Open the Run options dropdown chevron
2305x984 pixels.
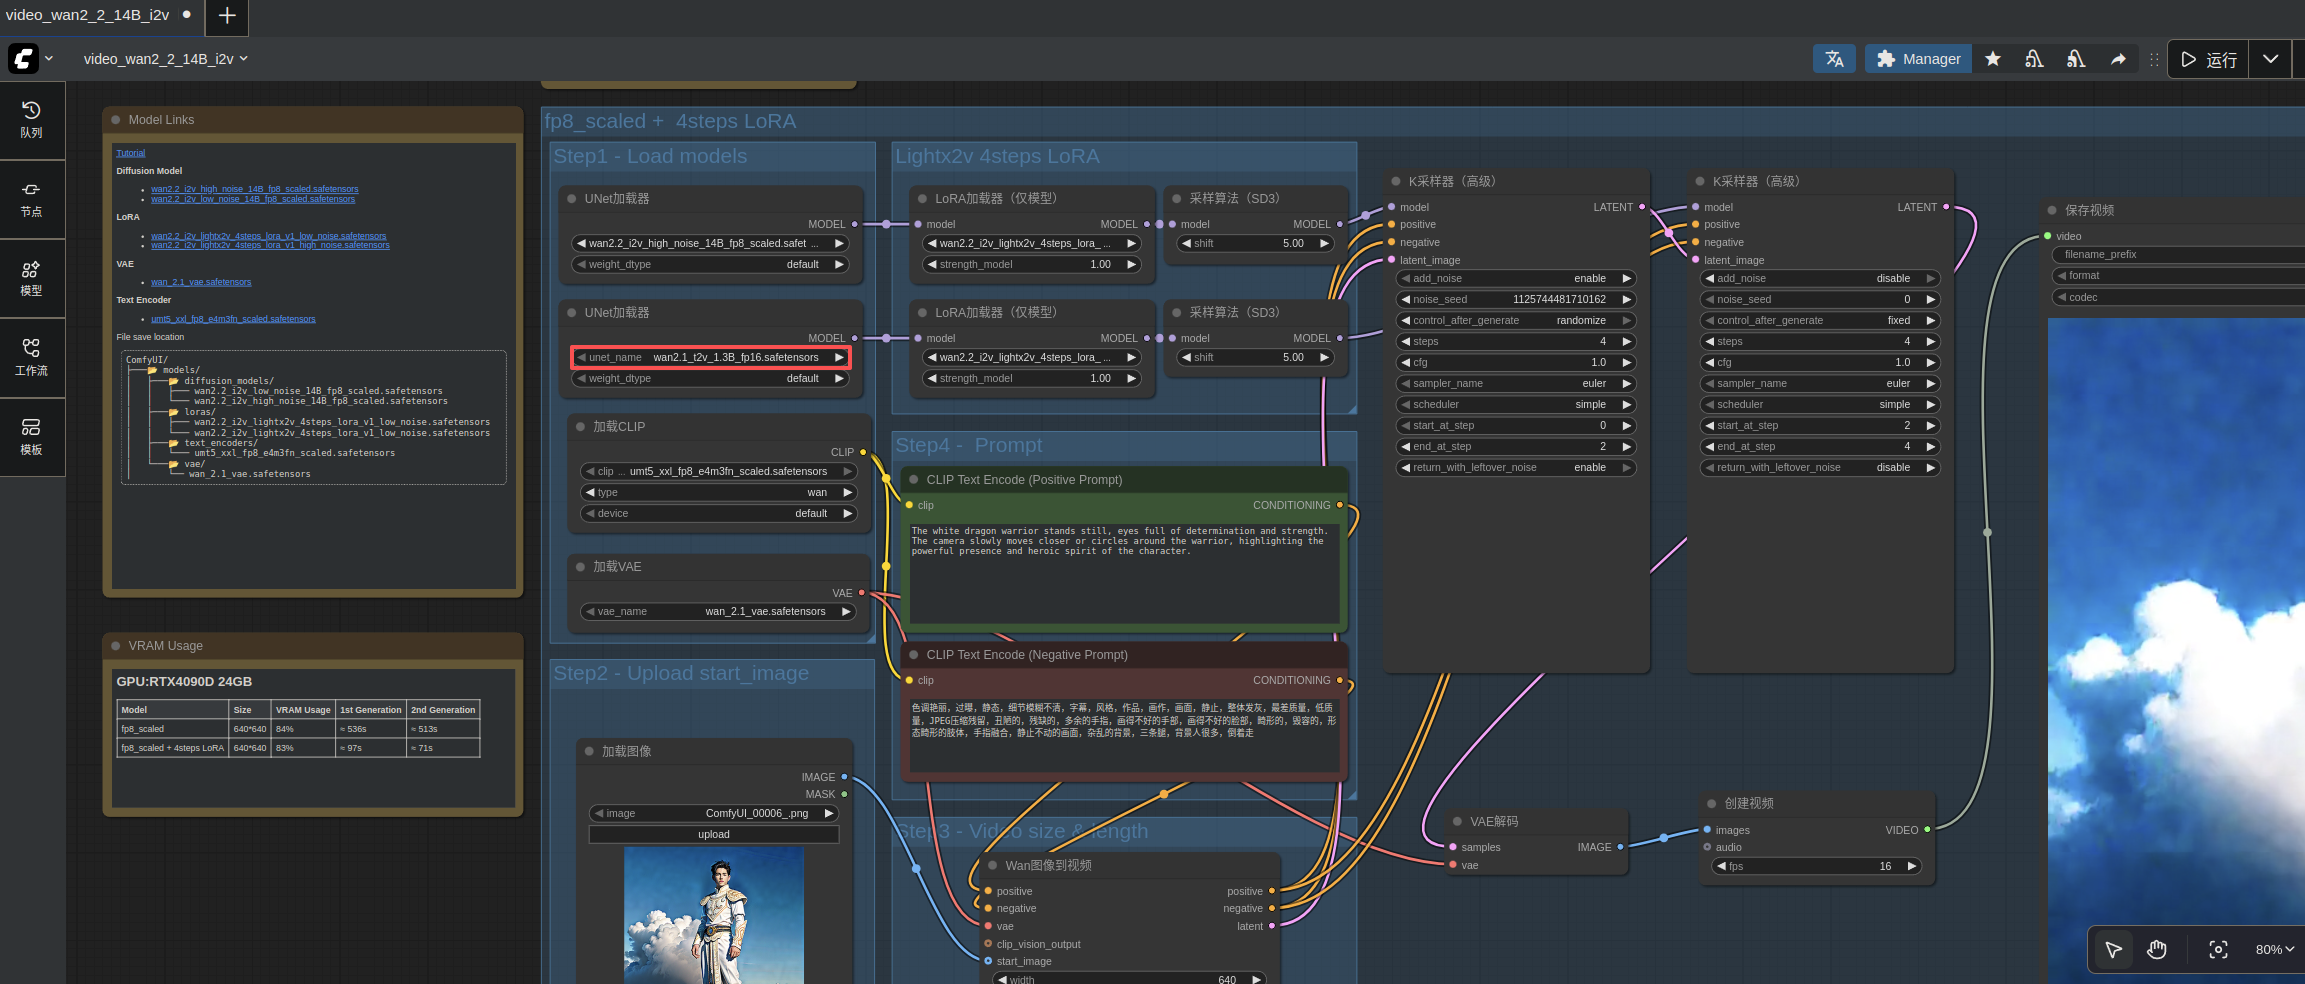[x=2270, y=59]
